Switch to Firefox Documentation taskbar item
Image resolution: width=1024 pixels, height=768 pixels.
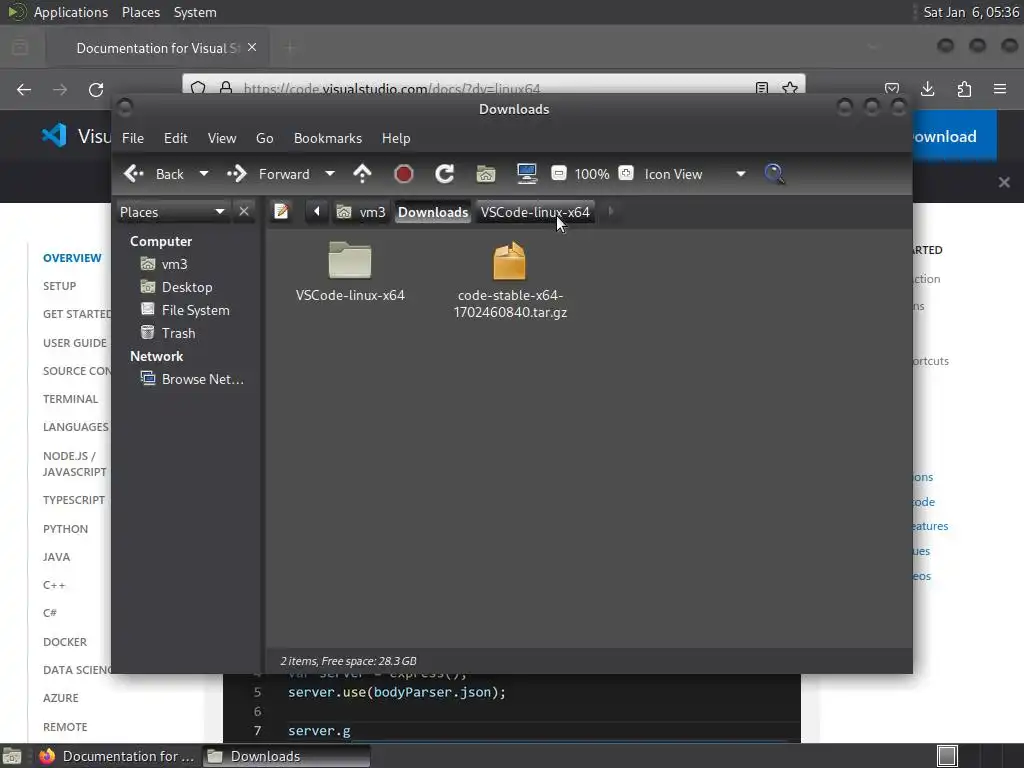116,756
